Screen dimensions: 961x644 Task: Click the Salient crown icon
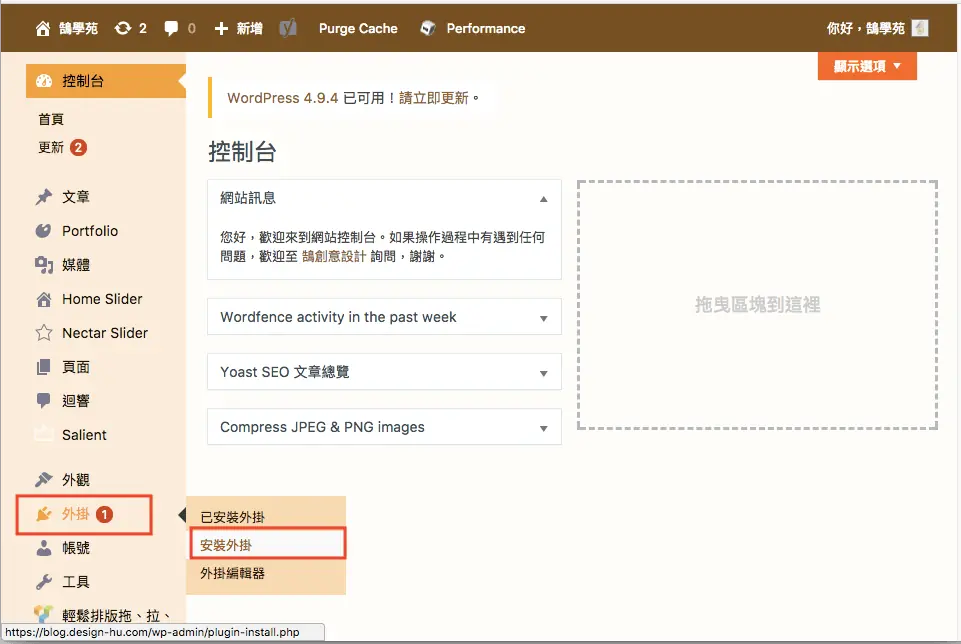(x=44, y=435)
